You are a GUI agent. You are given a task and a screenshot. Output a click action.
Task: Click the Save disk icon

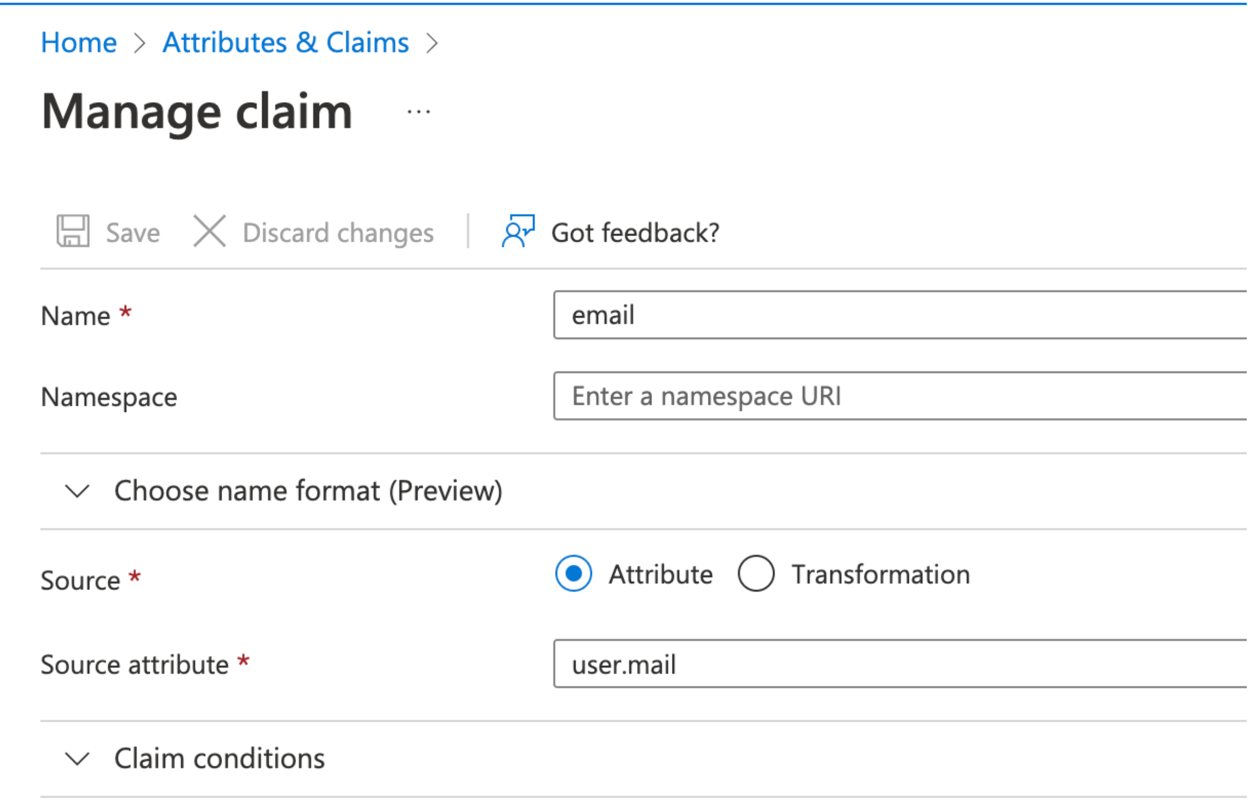click(71, 231)
